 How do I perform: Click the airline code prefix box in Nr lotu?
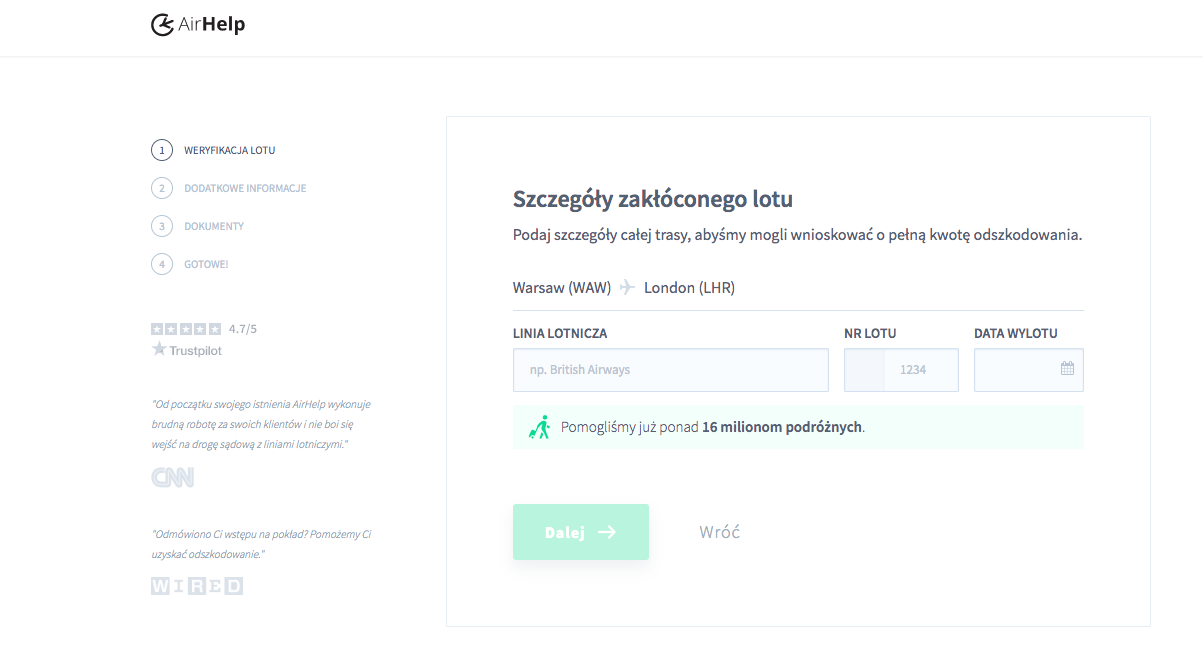865,370
